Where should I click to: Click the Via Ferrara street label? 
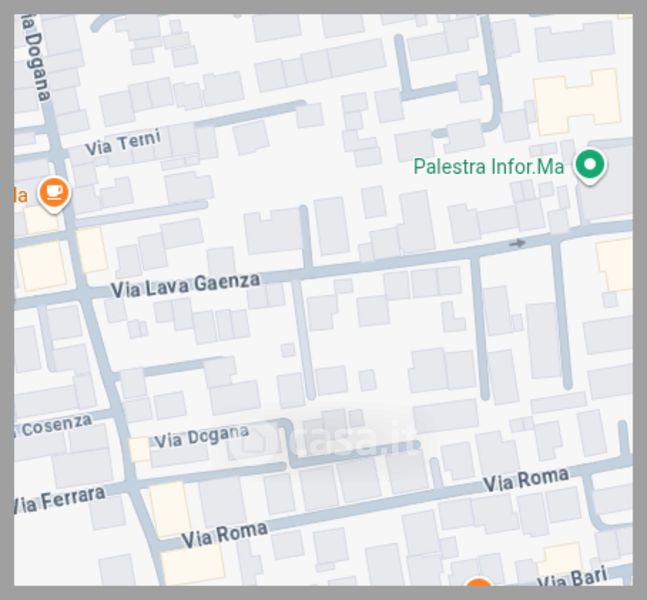(59, 500)
